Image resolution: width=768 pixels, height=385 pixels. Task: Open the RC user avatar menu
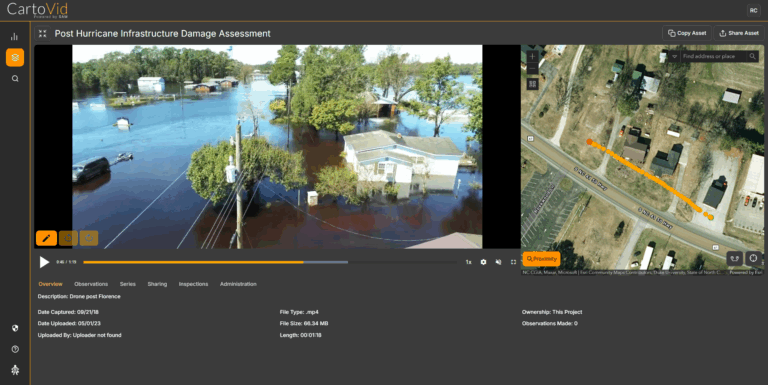tap(753, 10)
